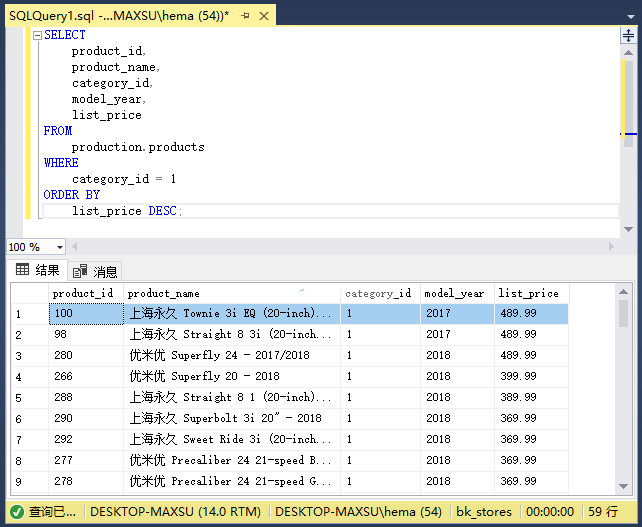The width and height of the screenshot is (642, 527).
Task: Click the cell with product_id 277
Action: (x=86, y=461)
